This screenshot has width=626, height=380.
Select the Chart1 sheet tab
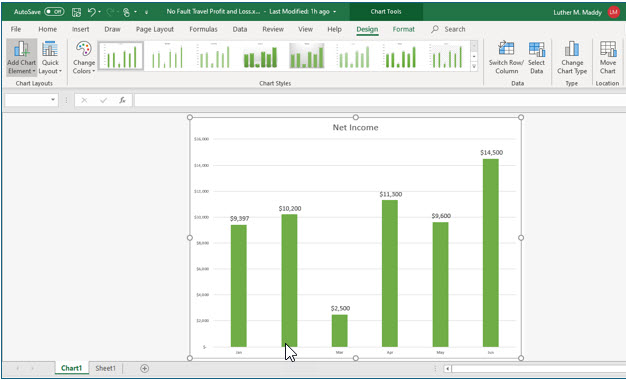pyautogui.click(x=71, y=368)
